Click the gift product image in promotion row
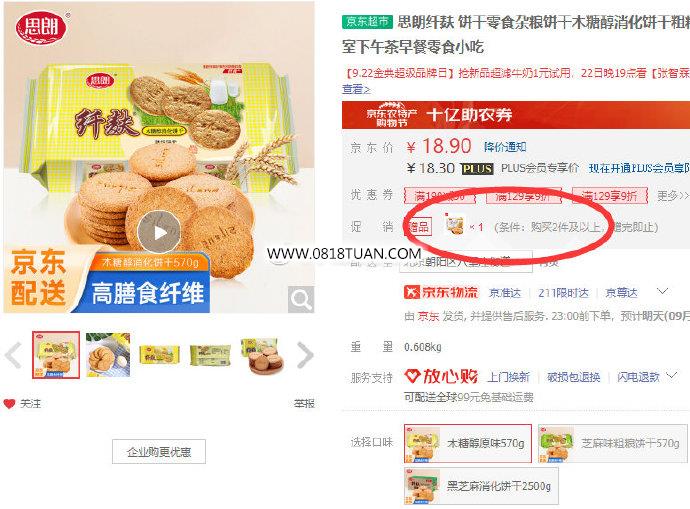 pos(455,226)
